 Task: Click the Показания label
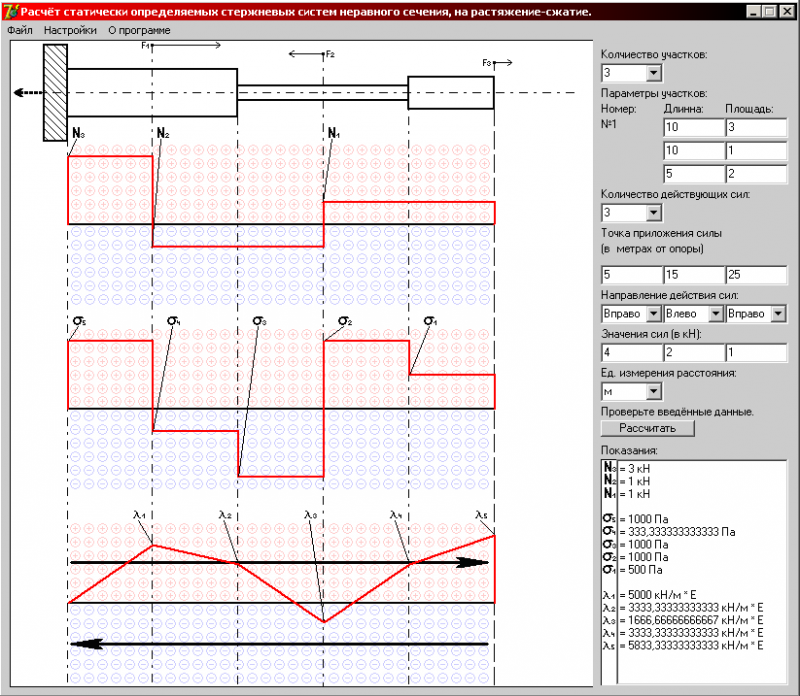629,451
